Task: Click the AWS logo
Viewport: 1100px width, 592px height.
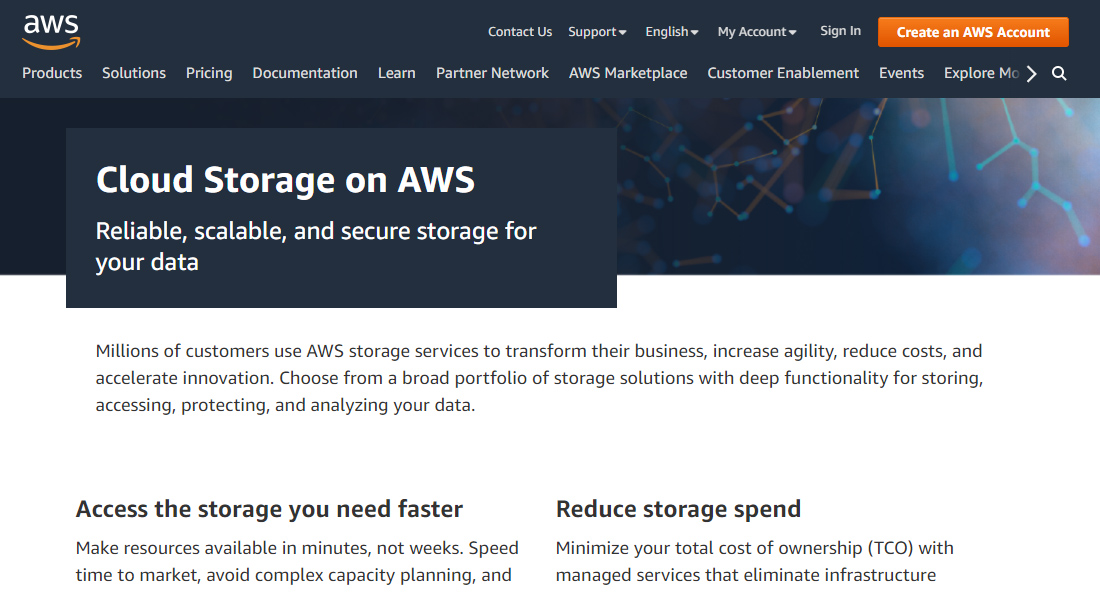Action: [49, 32]
